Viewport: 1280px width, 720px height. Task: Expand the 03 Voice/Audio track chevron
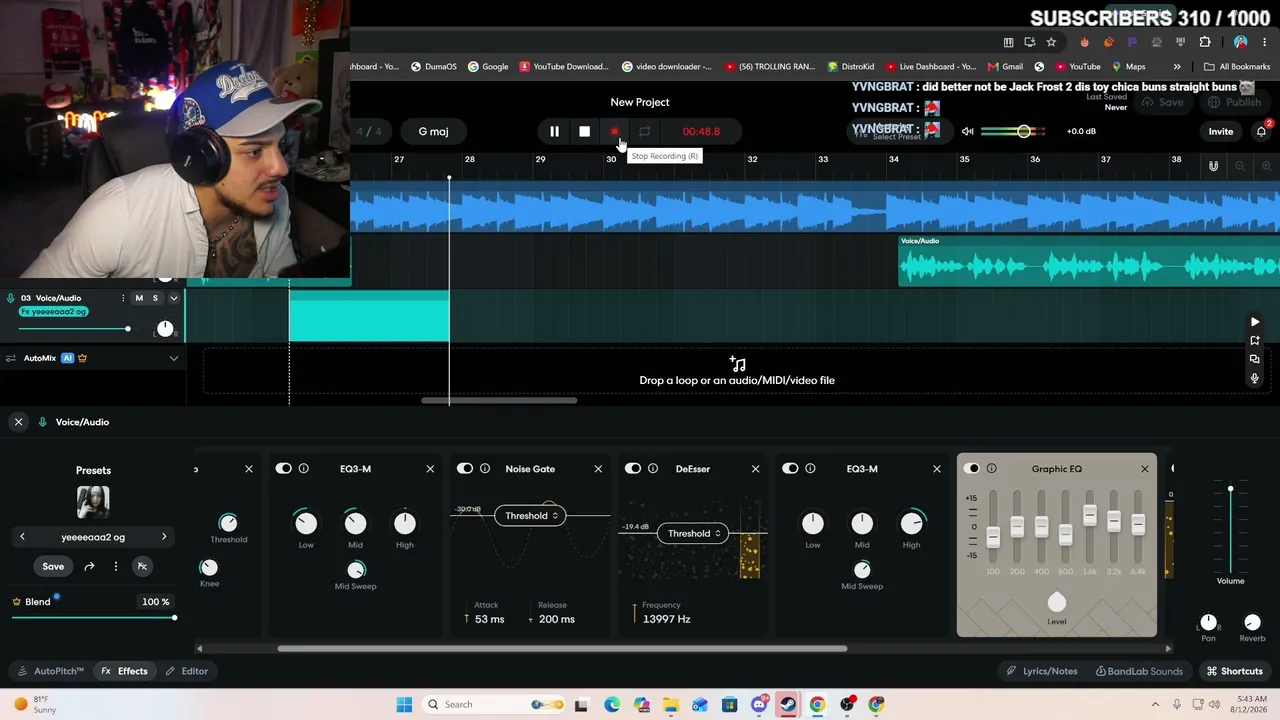tap(173, 298)
